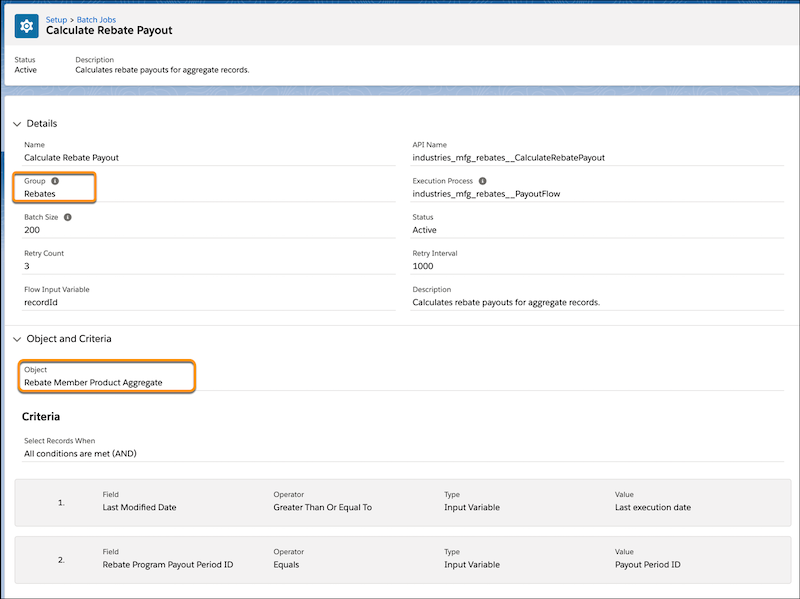This screenshot has width=800, height=599.
Task: Click the Retry Interval label
Action: tap(435, 253)
